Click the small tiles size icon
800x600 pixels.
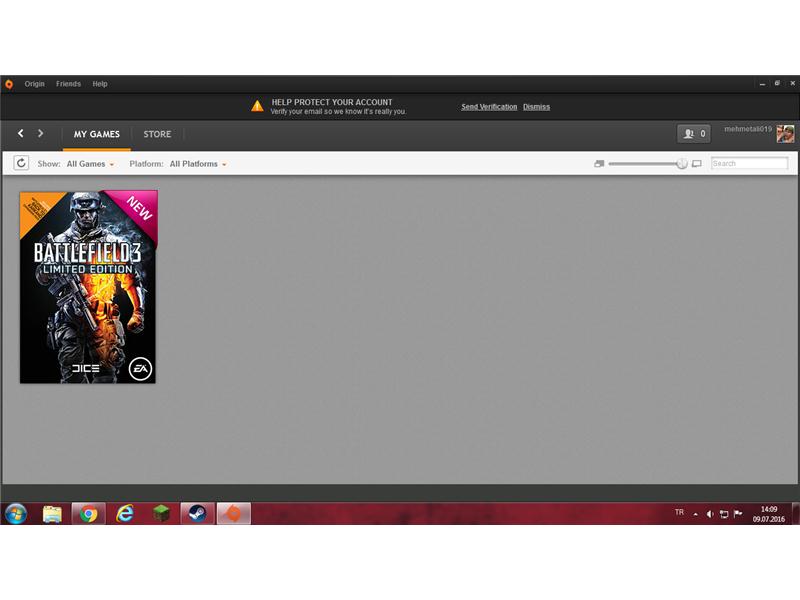(599, 164)
